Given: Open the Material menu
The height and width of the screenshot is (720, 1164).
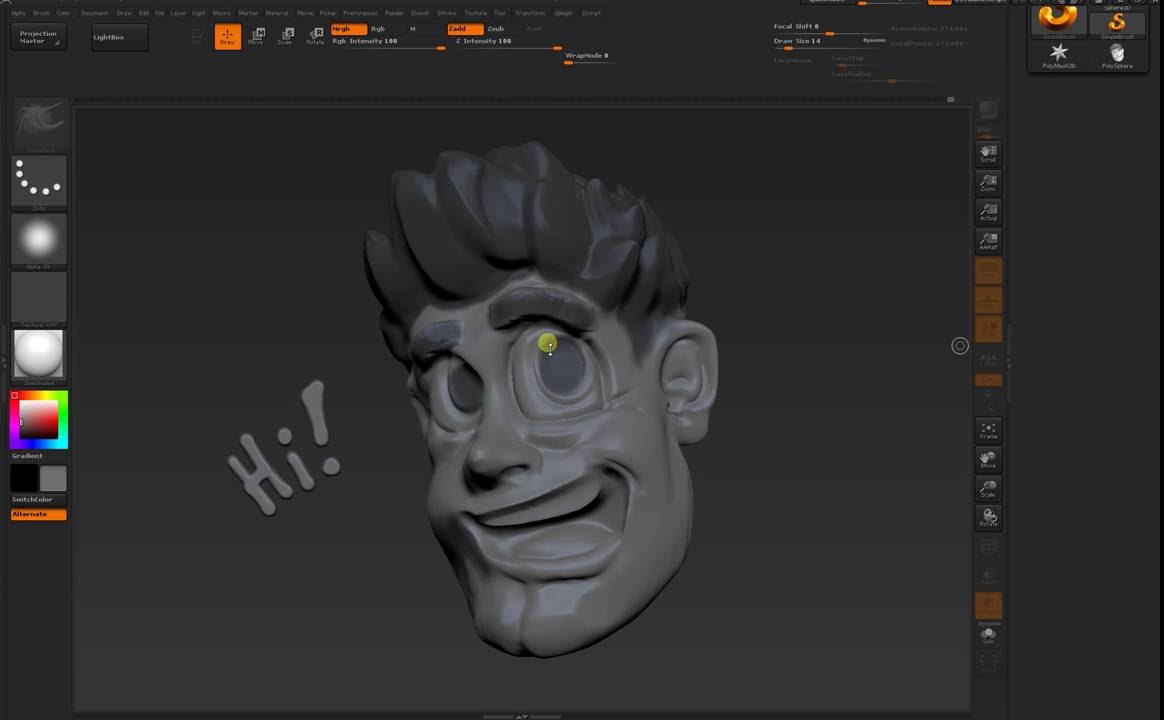Looking at the screenshot, I should pos(277,13).
